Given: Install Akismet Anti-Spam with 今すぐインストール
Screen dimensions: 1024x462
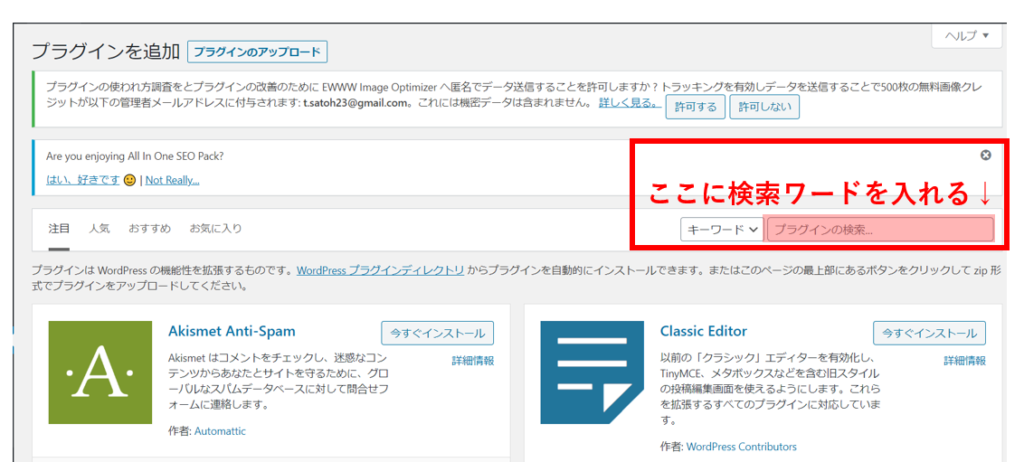Looking at the screenshot, I should (x=438, y=333).
